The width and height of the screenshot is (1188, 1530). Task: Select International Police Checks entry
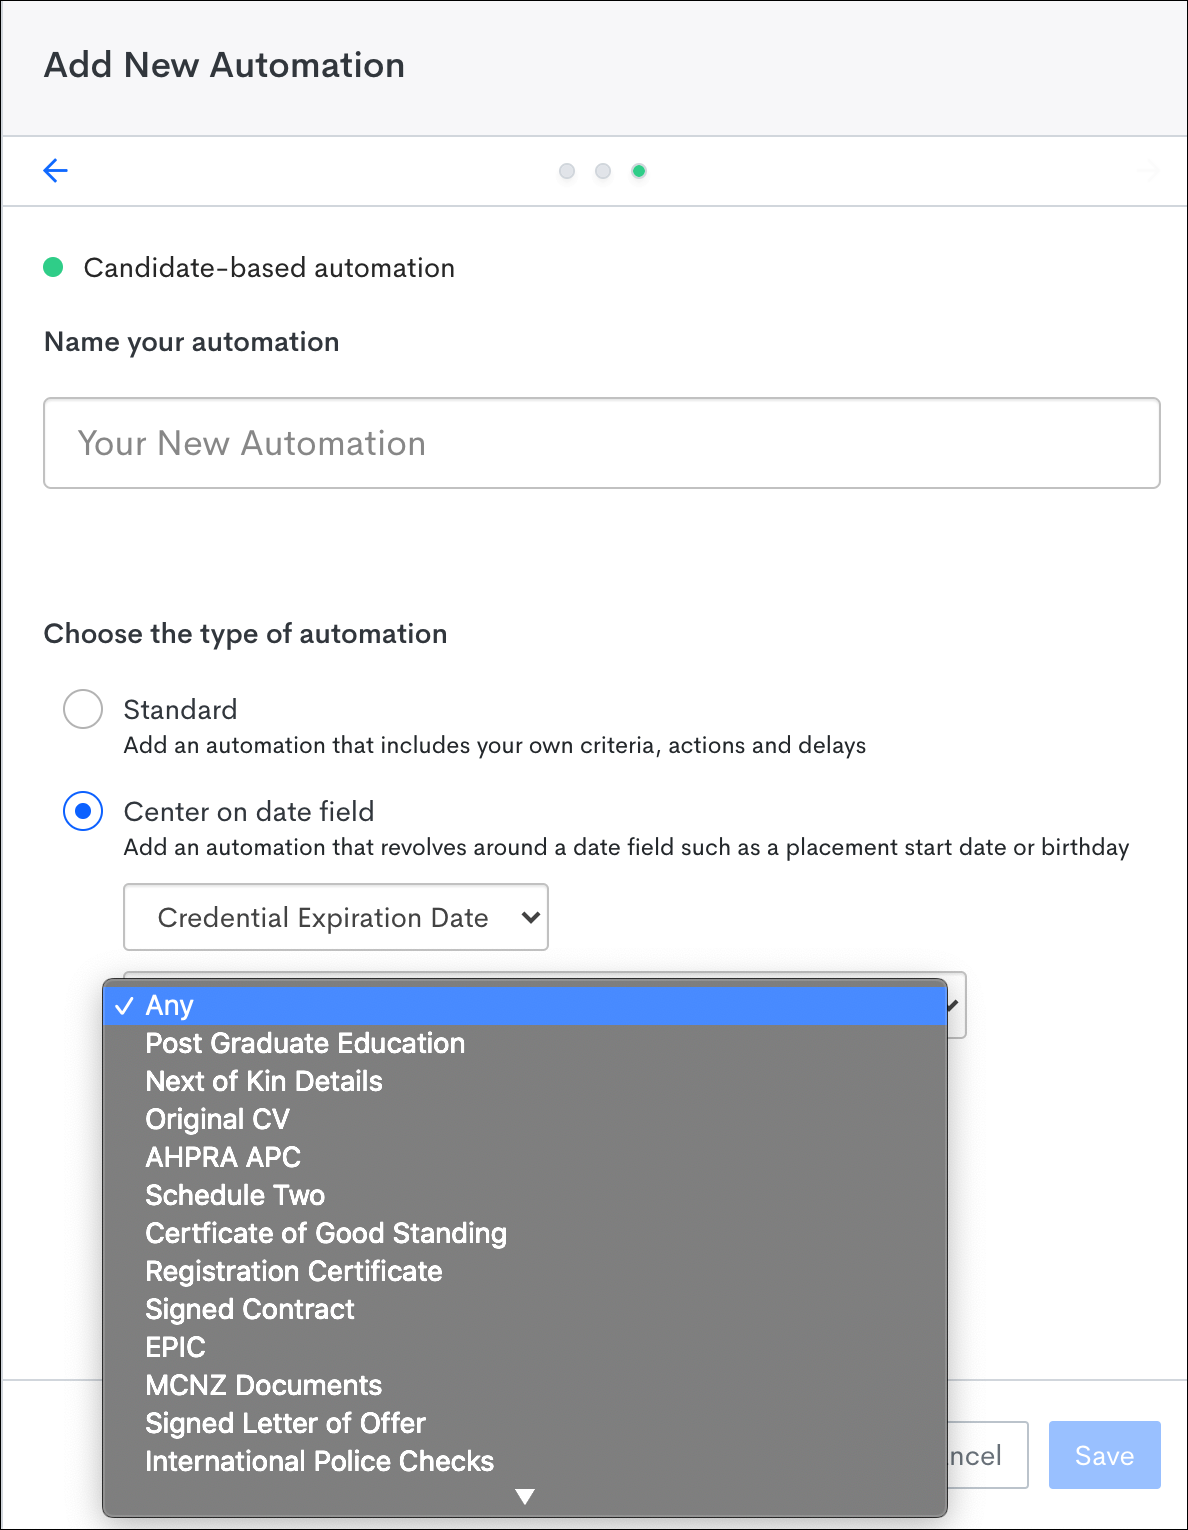coord(319,1461)
